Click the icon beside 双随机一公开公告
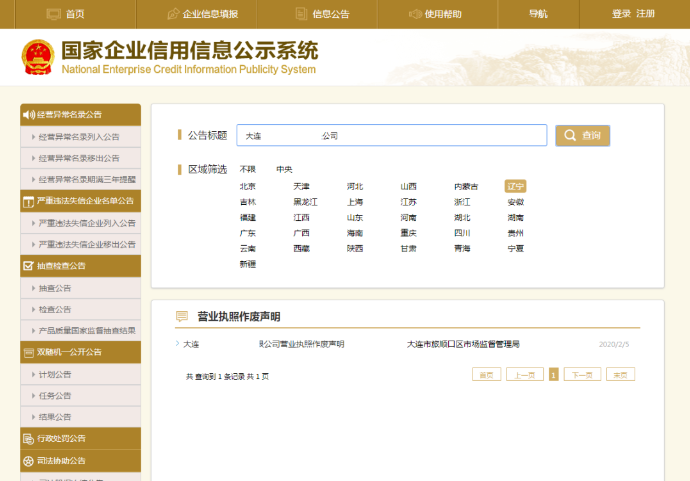690x481 pixels. pyautogui.click(x=28, y=352)
